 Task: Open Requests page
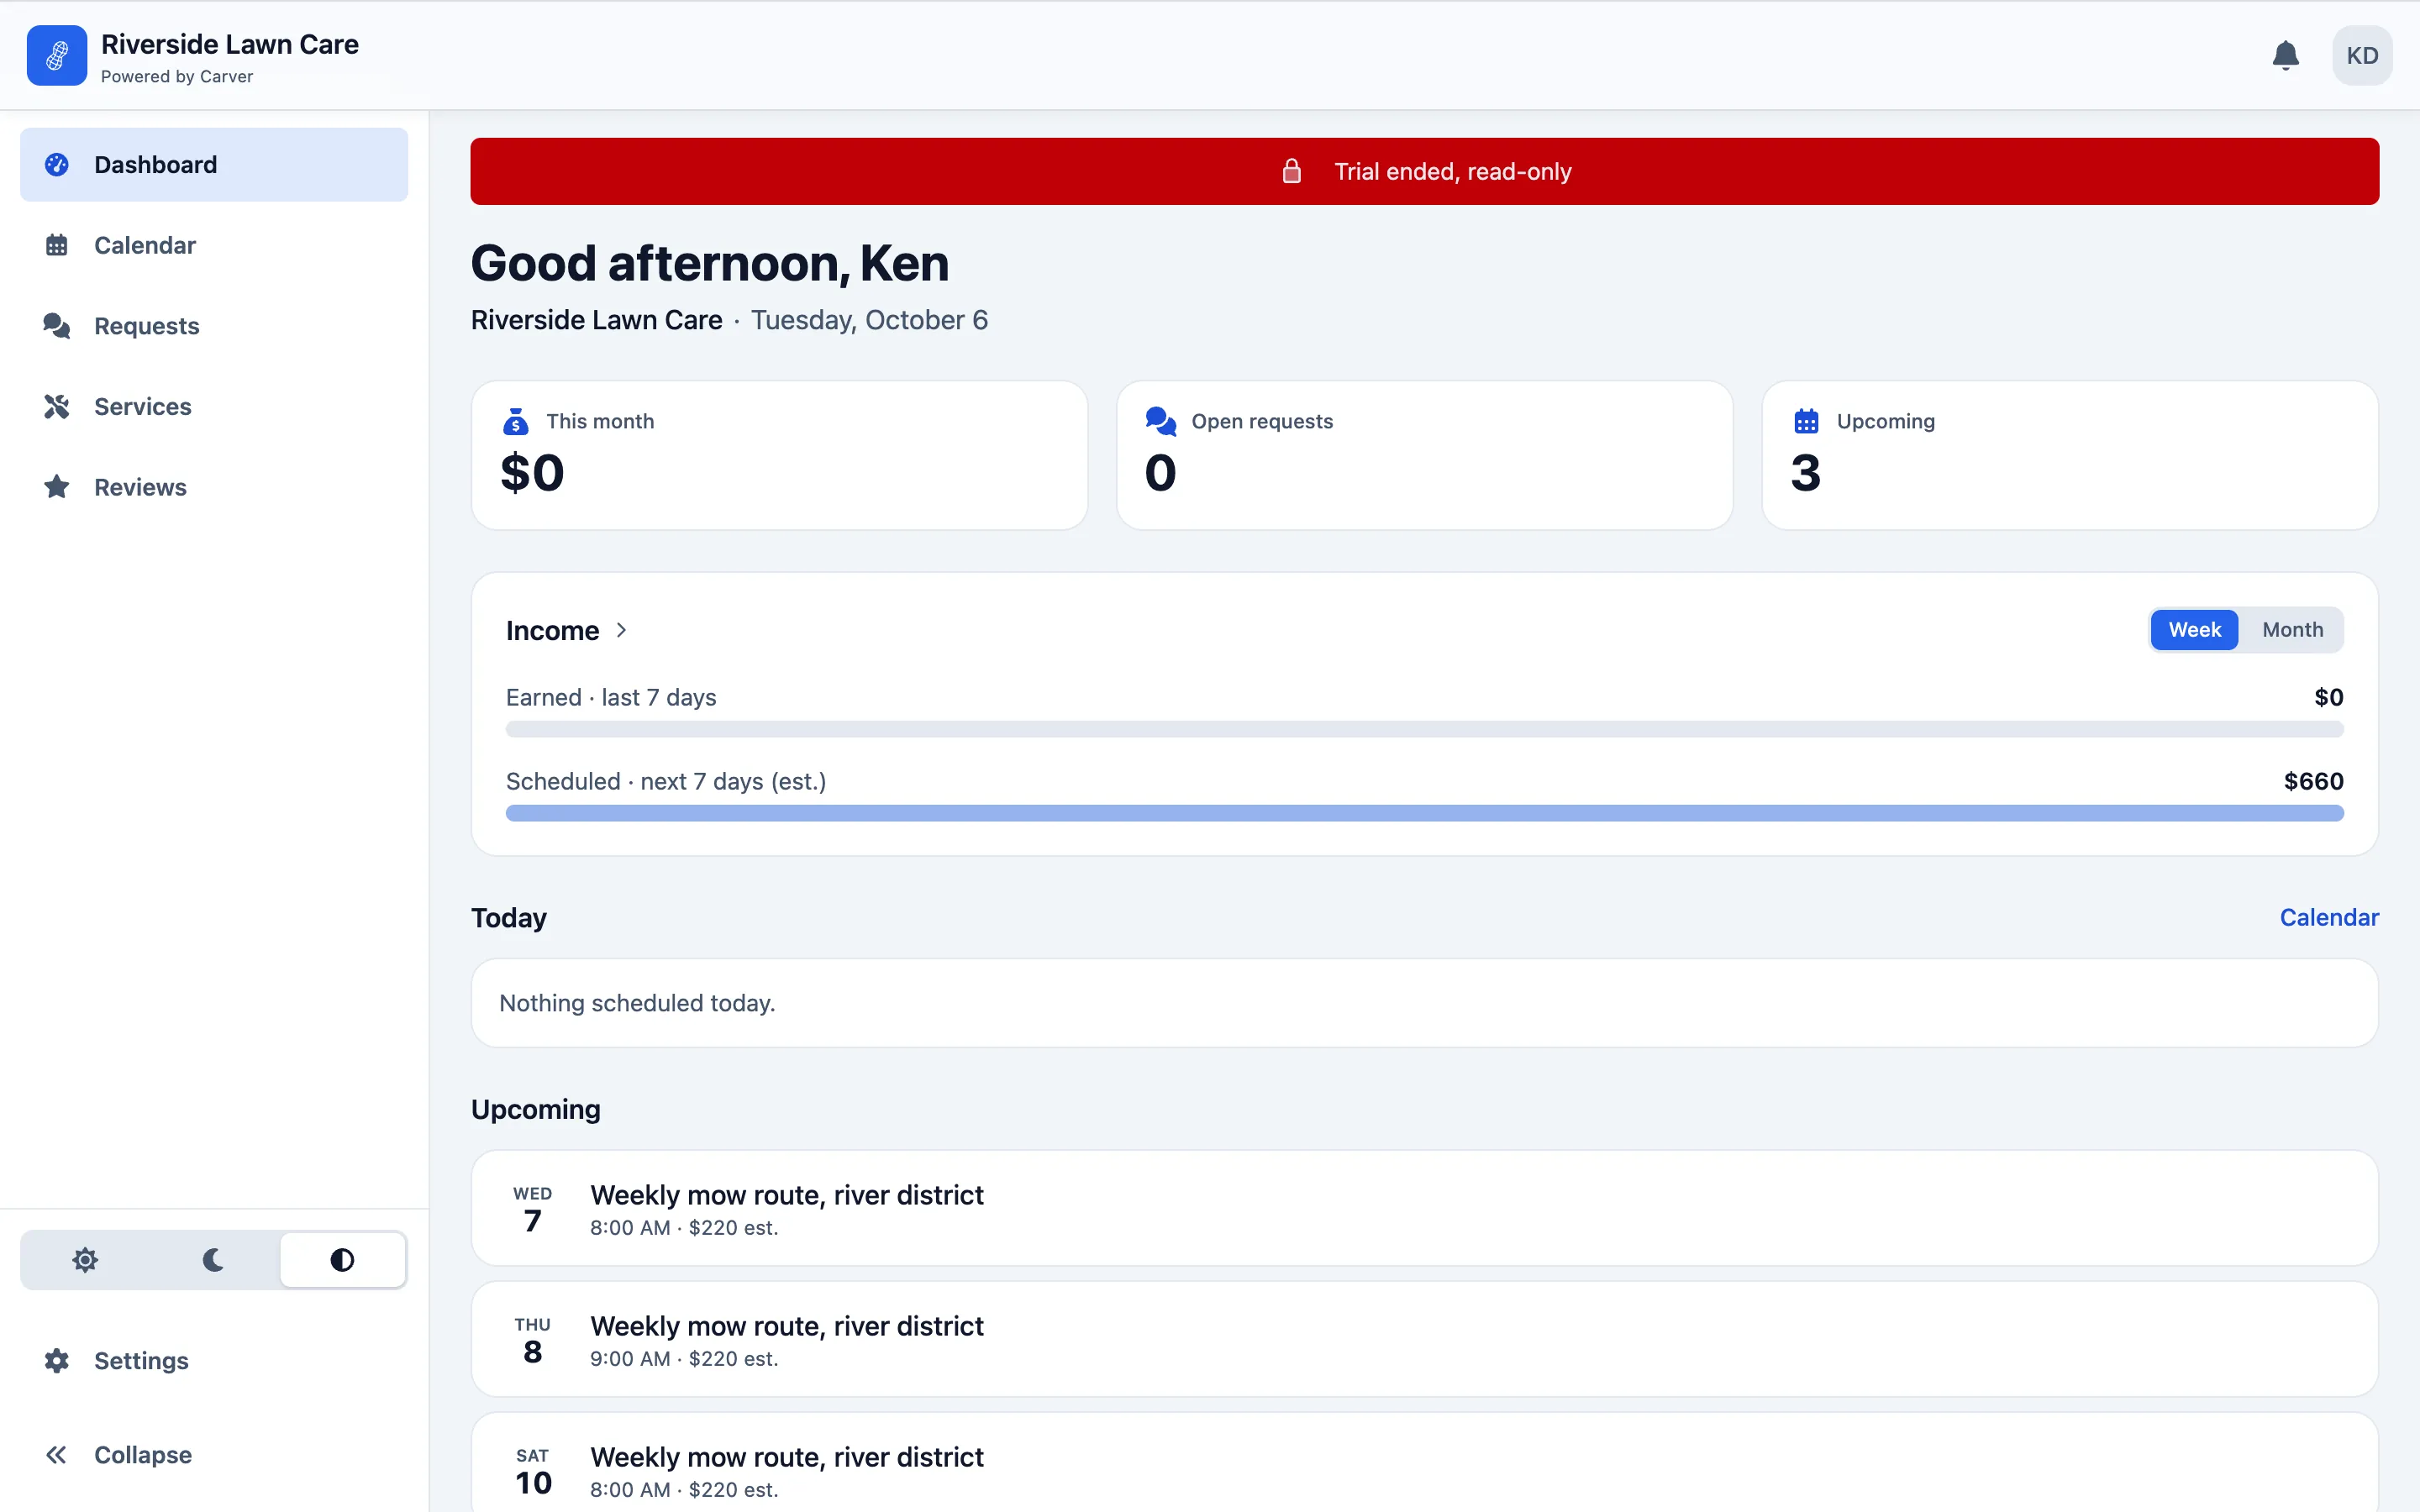pyautogui.click(x=214, y=326)
